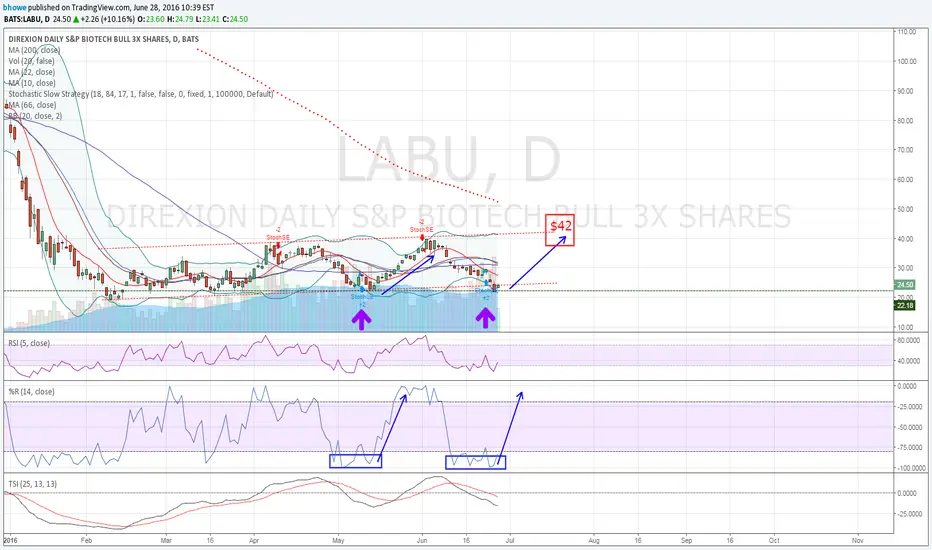
Task: Select the MA (22, close) indicator label
Action: (x=32, y=72)
